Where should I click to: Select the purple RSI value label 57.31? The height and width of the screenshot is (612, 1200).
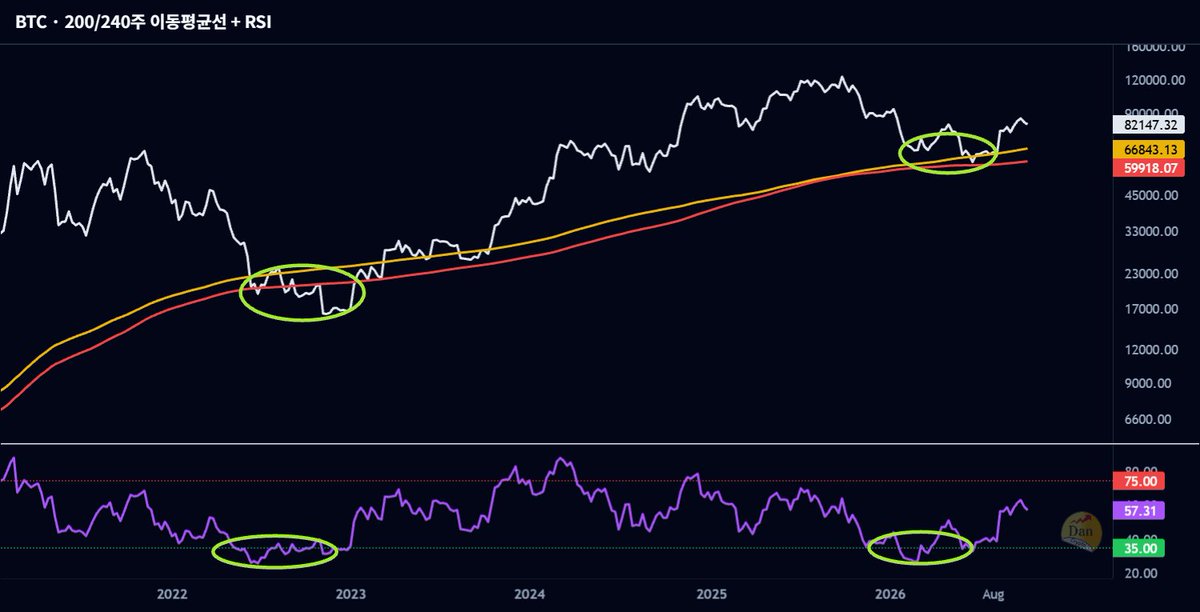1137,510
